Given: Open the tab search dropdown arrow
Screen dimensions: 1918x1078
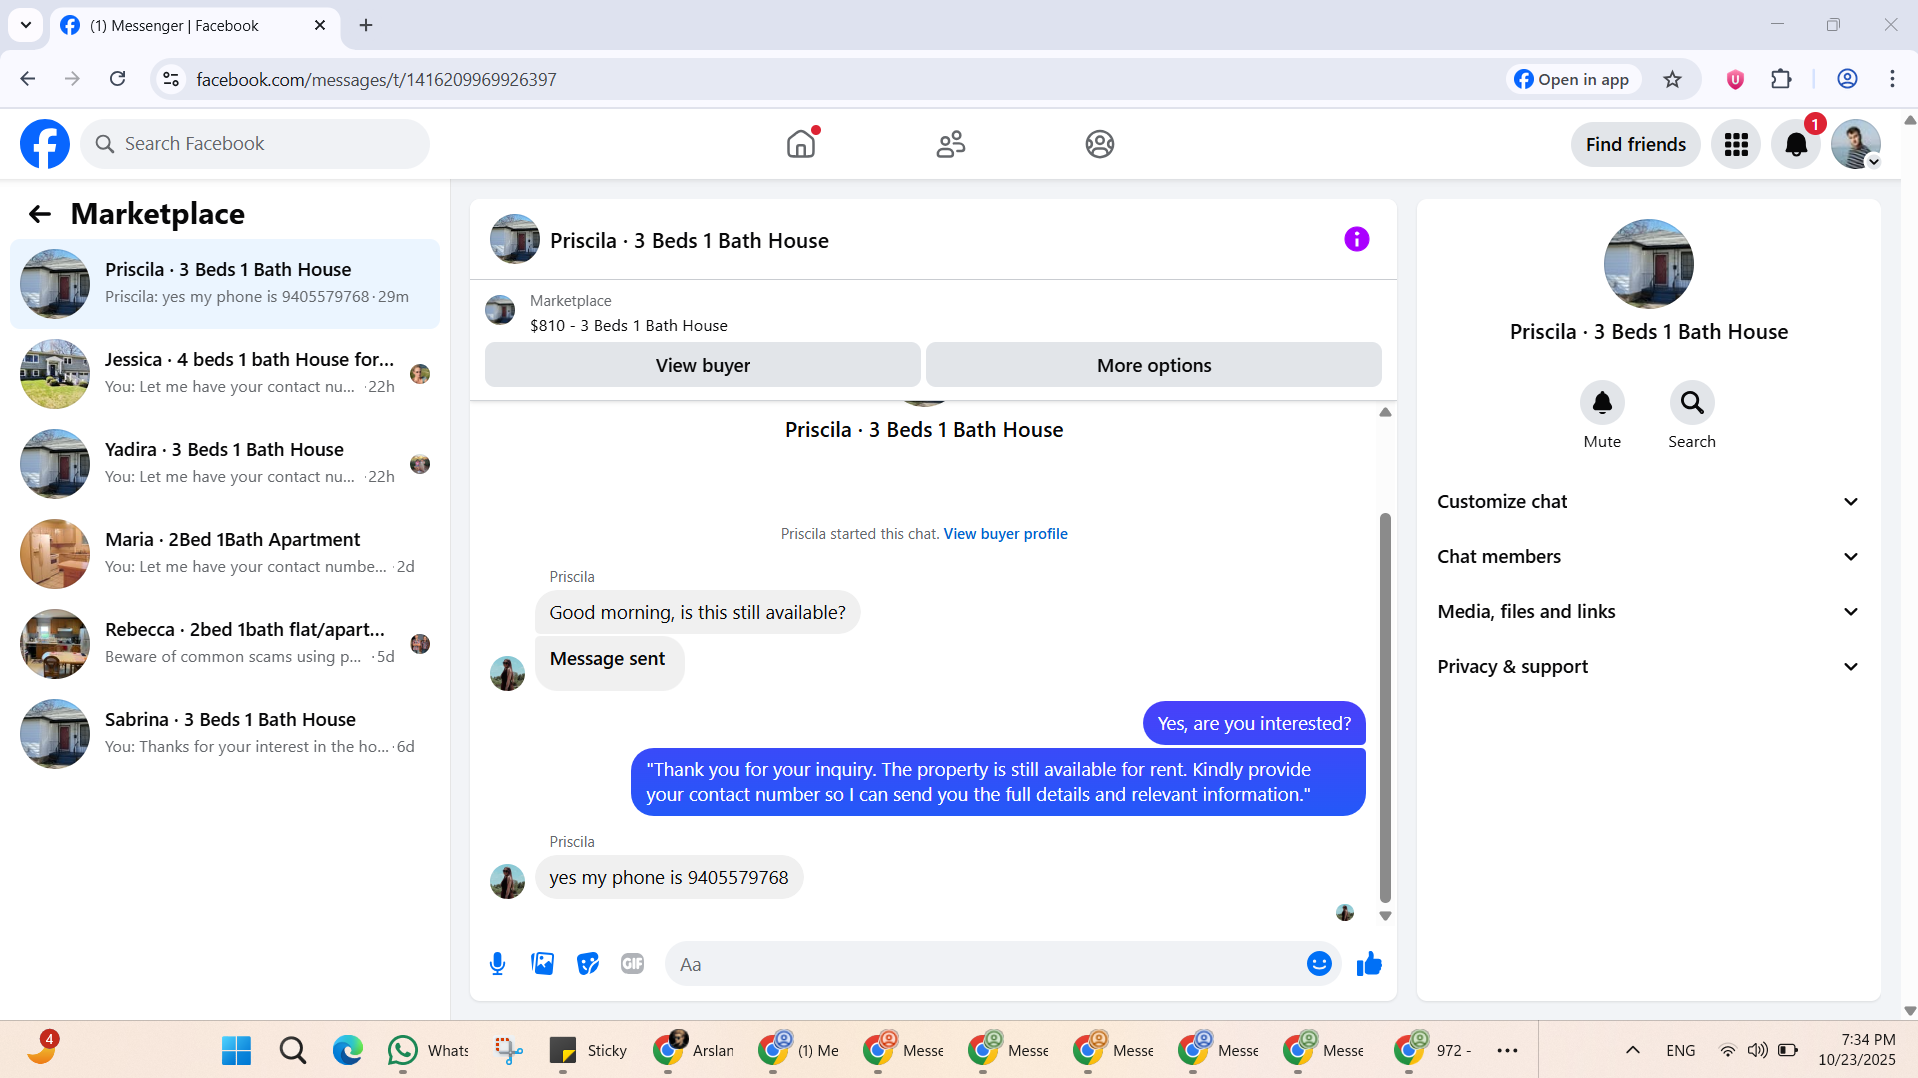Looking at the screenshot, I should (26, 25).
